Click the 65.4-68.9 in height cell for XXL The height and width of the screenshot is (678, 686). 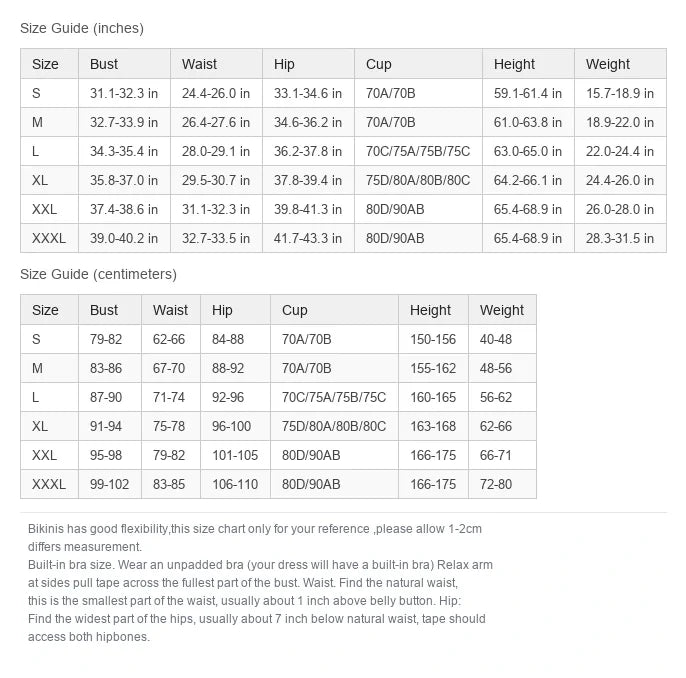528,209
